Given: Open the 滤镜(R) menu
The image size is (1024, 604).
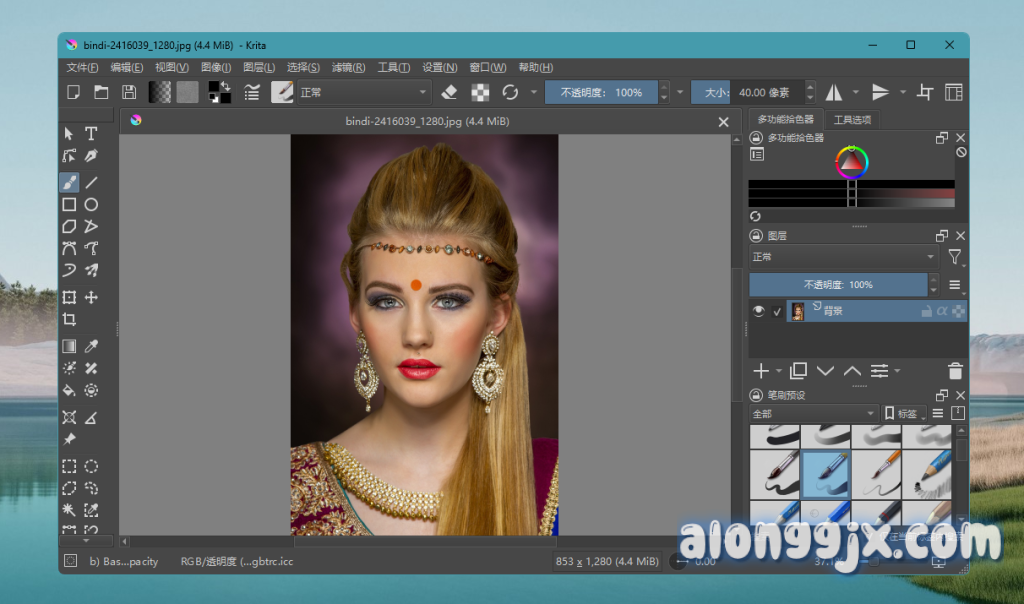Looking at the screenshot, I should [347, 68].
